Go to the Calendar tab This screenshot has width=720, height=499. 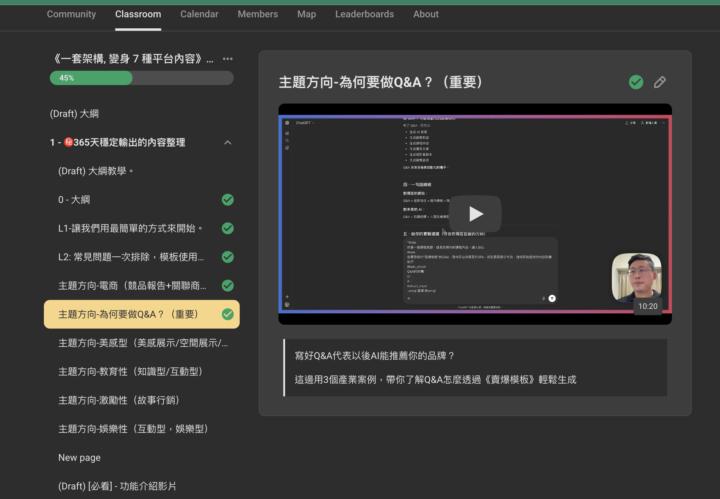[199, 14]
